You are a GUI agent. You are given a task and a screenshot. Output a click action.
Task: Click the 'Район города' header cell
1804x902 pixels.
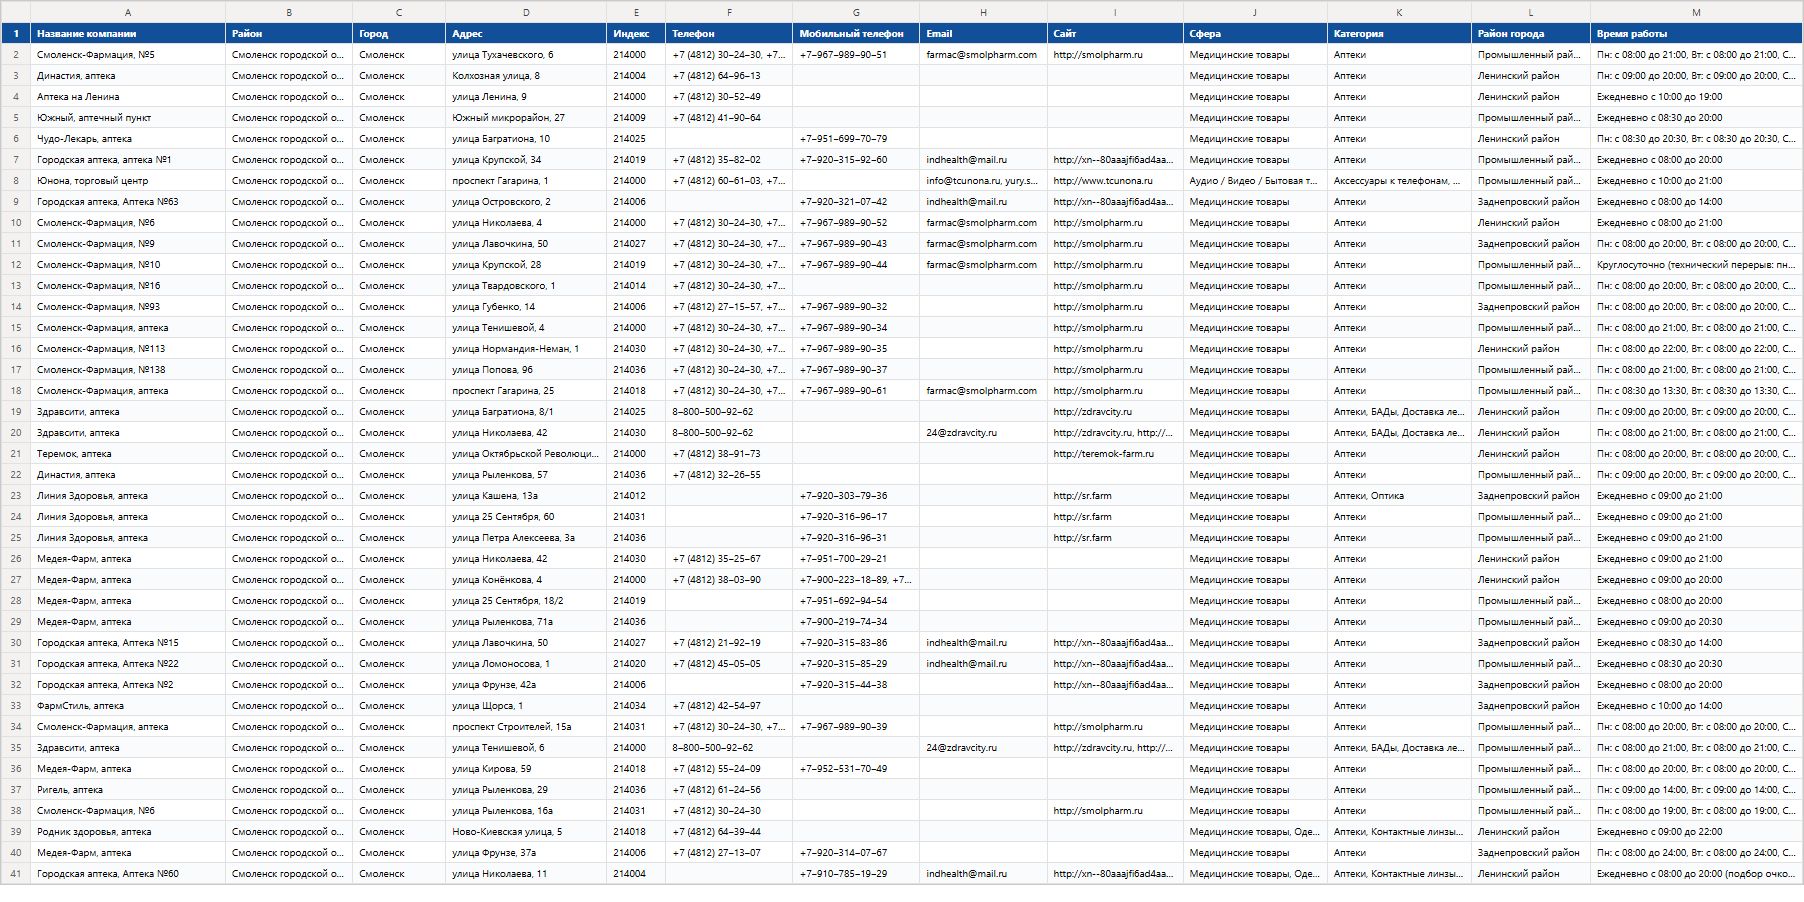(x=1531, y=34)
